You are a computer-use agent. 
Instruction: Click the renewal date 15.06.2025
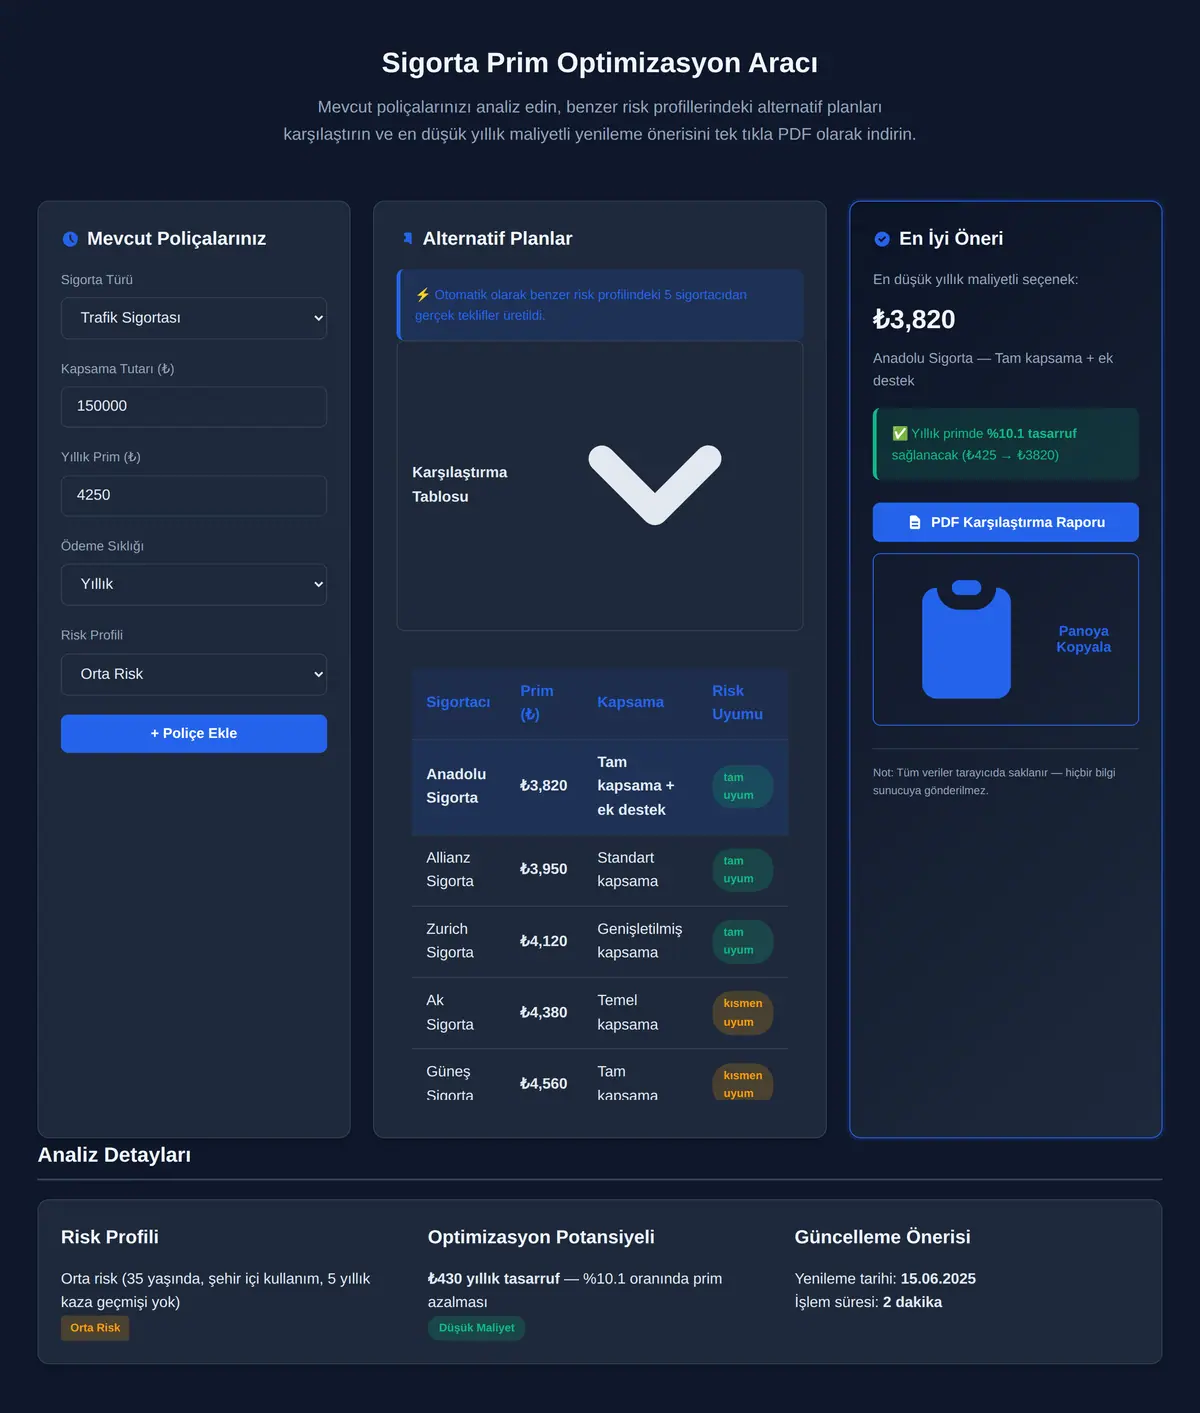(x=938, y=1279)
